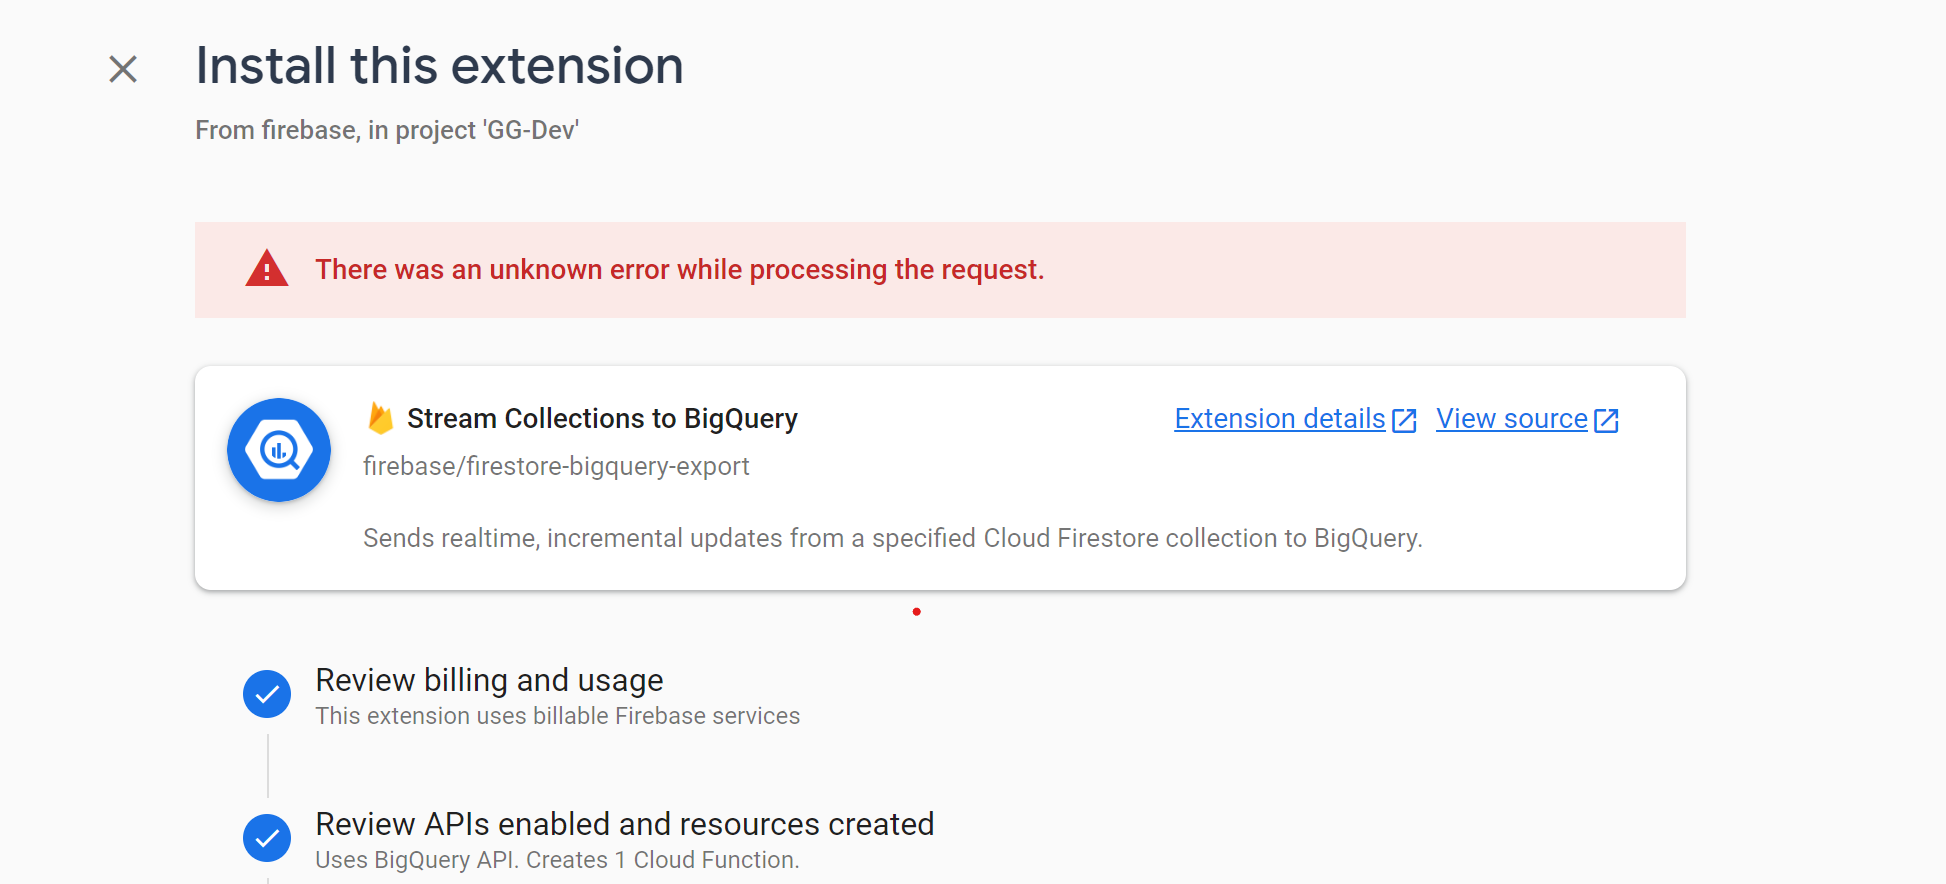Open the View source page
This screenshot has height=884, width=1946.
[1511, 418]
